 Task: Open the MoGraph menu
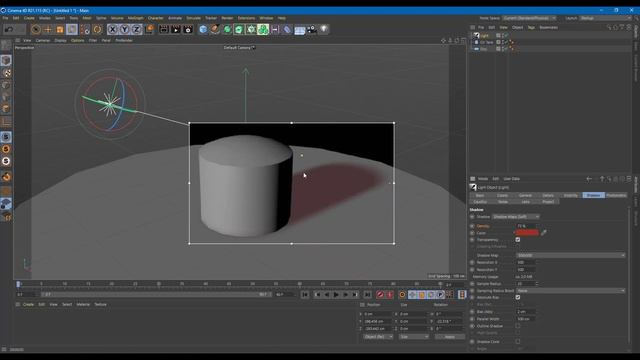coord(136,18)
